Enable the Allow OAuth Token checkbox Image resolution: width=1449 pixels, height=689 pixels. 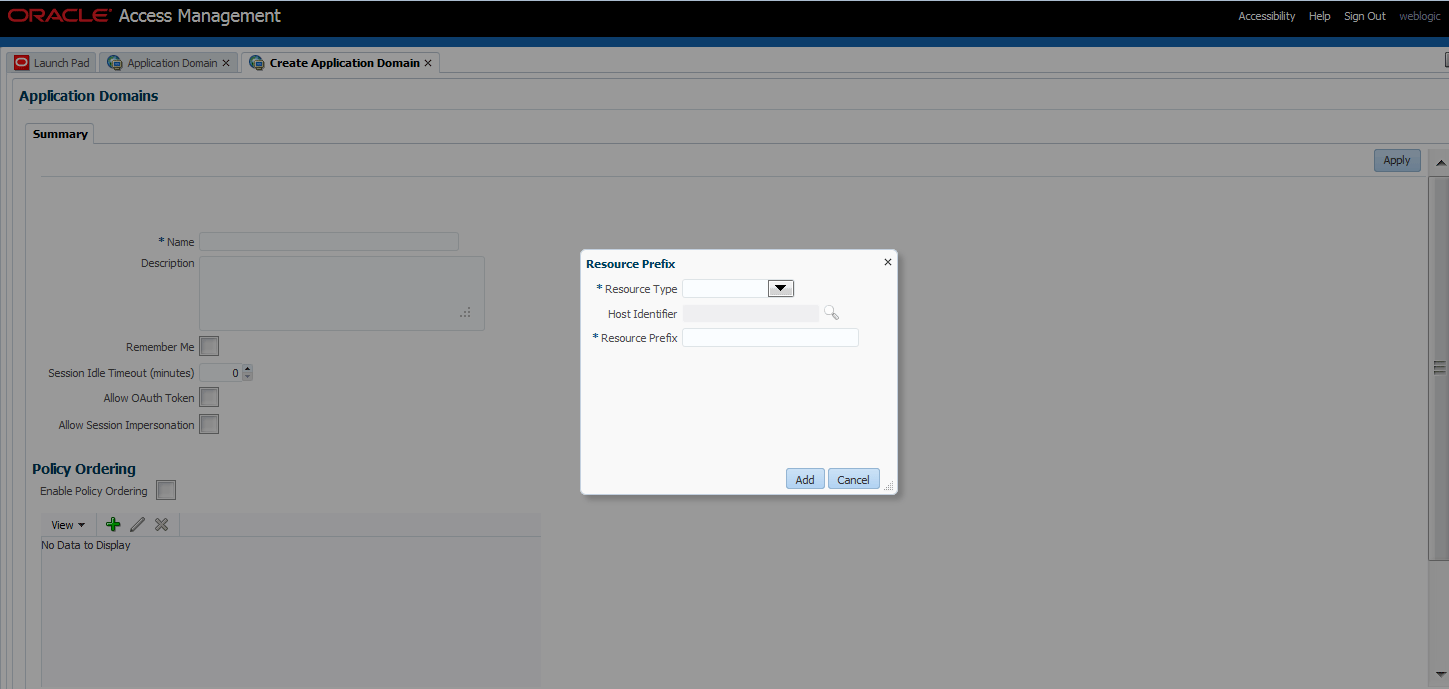tap(209, 397)
